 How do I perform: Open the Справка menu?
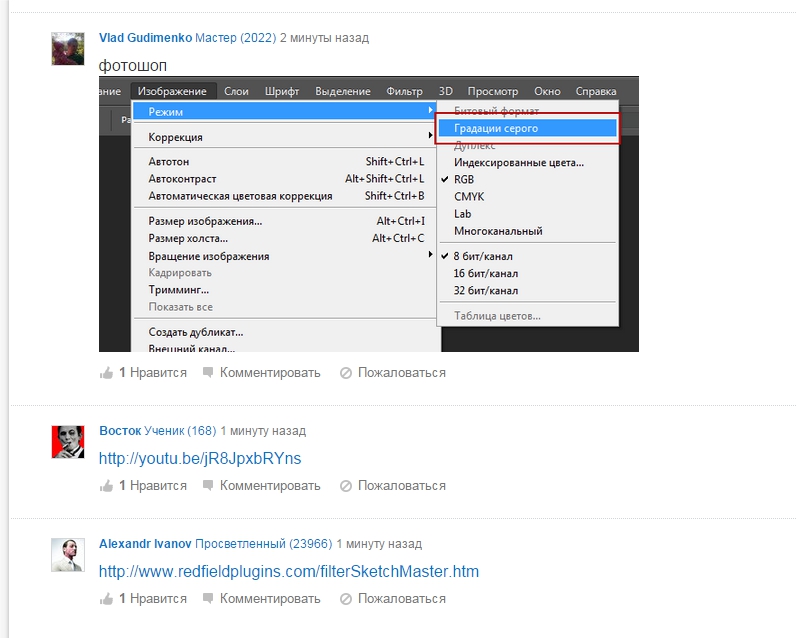595,91
